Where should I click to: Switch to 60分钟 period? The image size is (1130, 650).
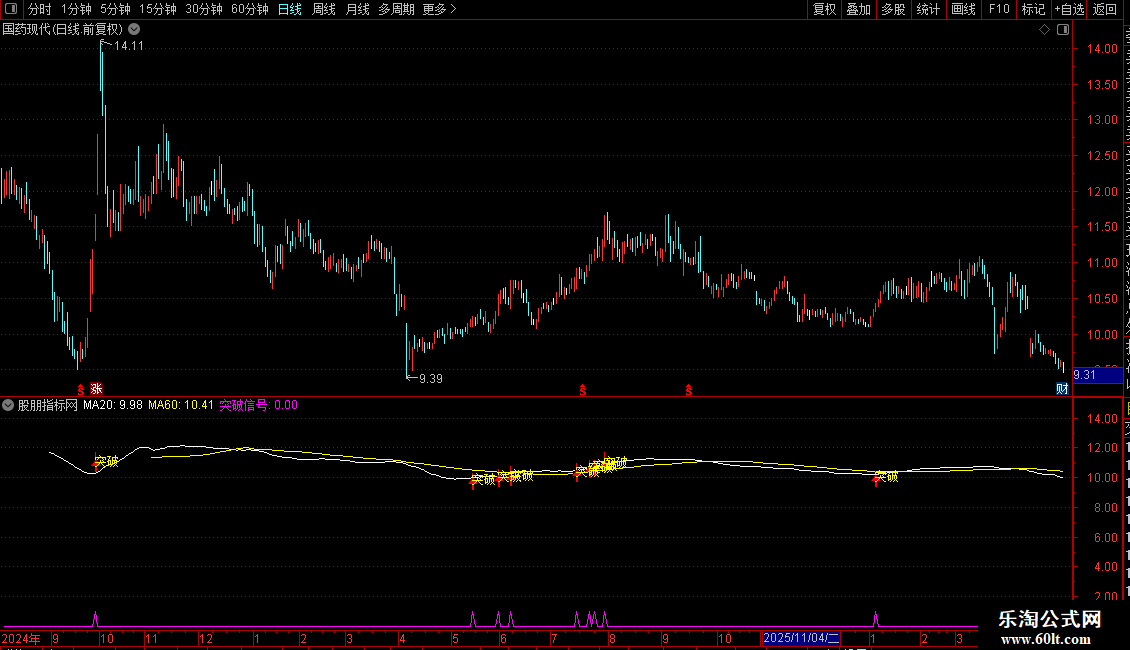[250, 9]
